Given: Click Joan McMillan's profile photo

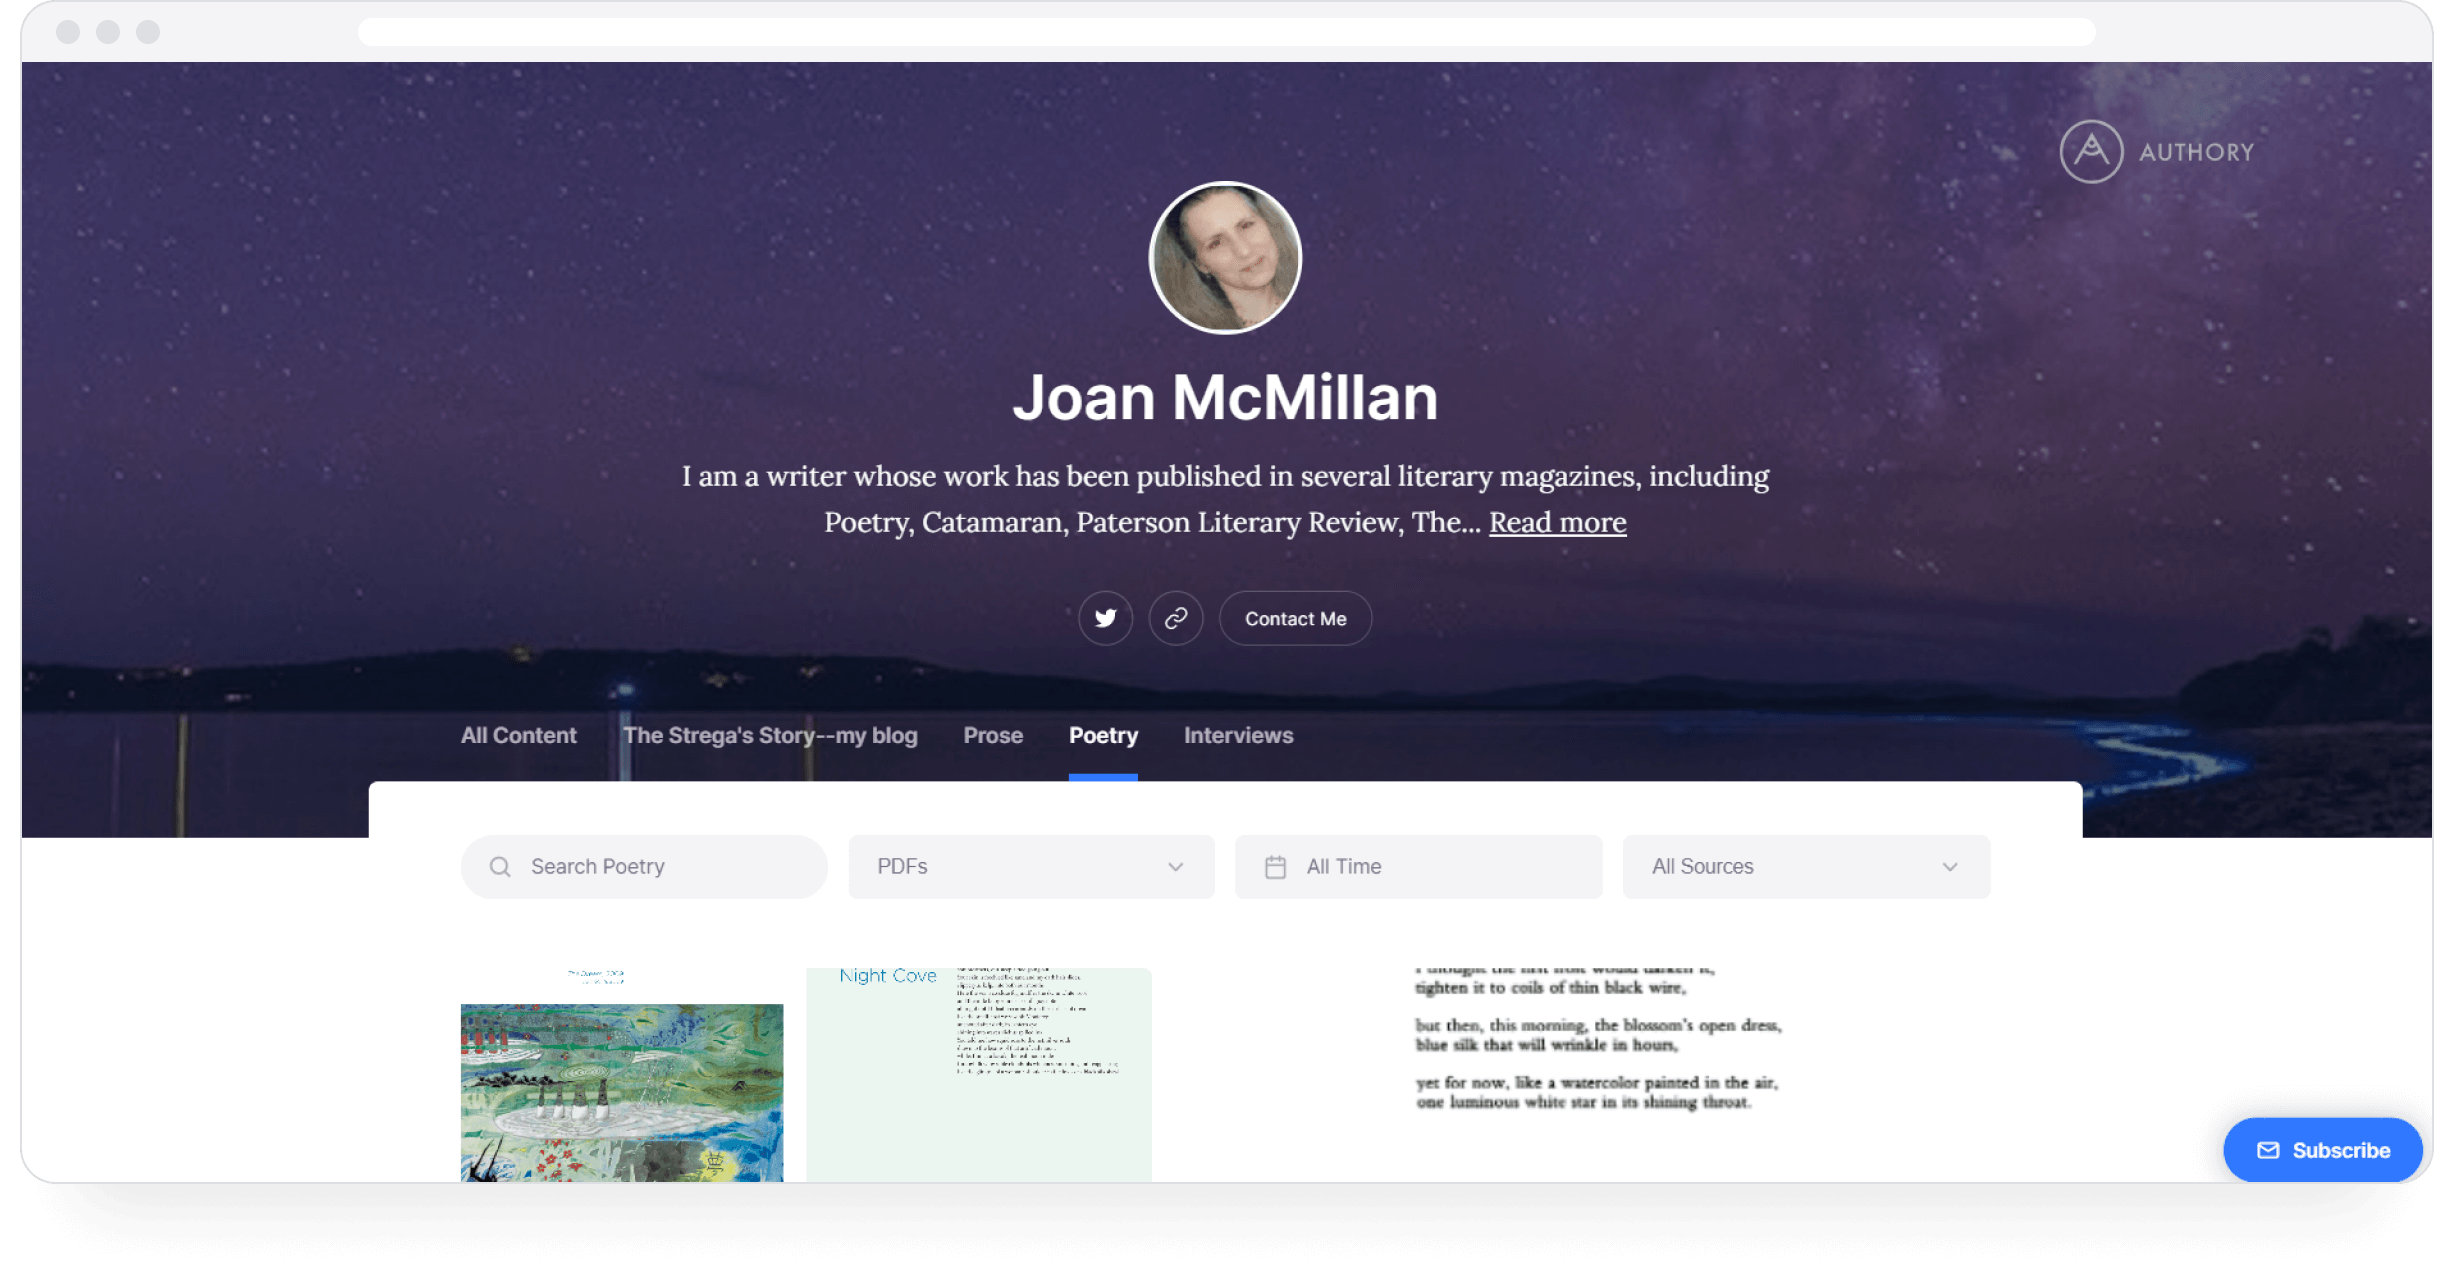Looking at the screenshot, I should [x=1226, y=258].
